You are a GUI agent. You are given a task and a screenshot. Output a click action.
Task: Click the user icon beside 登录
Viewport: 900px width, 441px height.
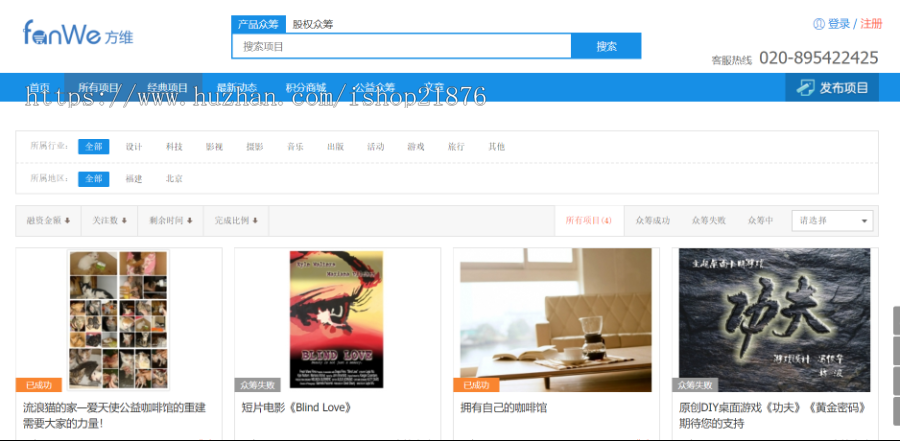818,24
